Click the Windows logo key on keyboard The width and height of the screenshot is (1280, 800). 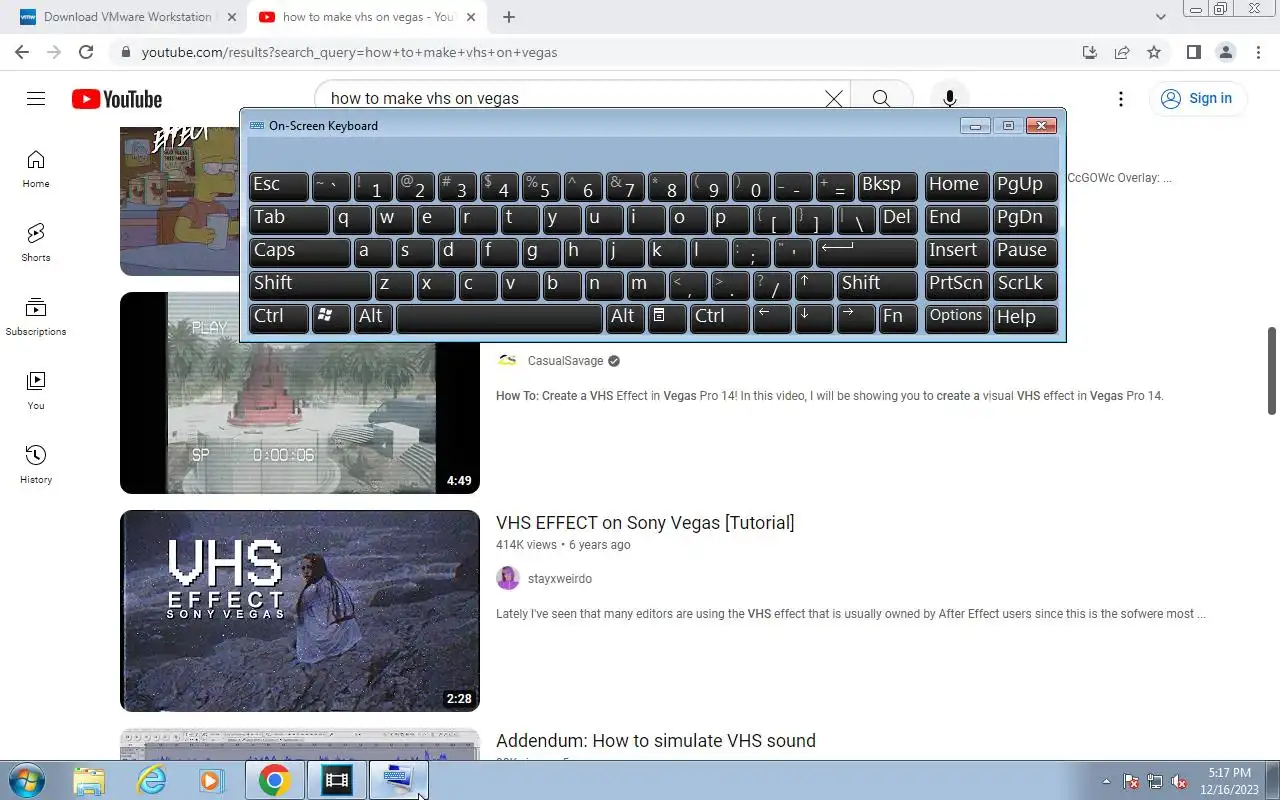click(331, 318)
